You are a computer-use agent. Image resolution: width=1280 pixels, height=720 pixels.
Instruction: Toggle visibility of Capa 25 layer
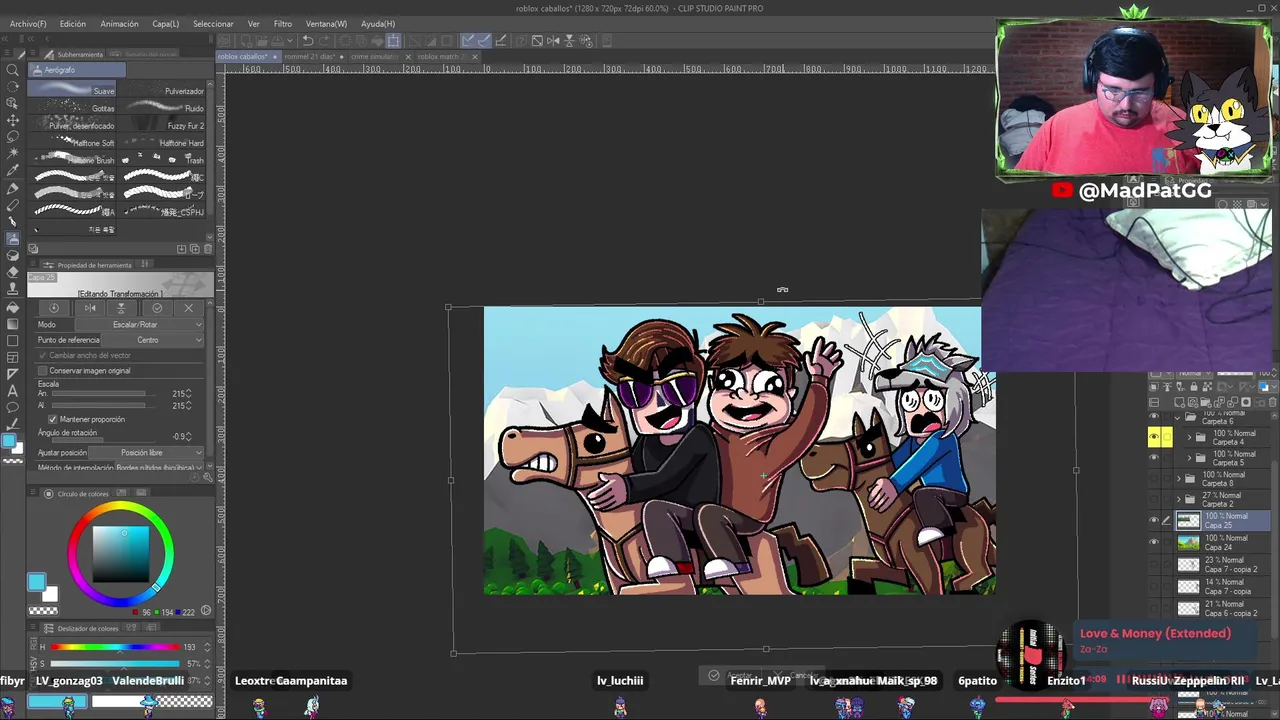click(1154, 520)
